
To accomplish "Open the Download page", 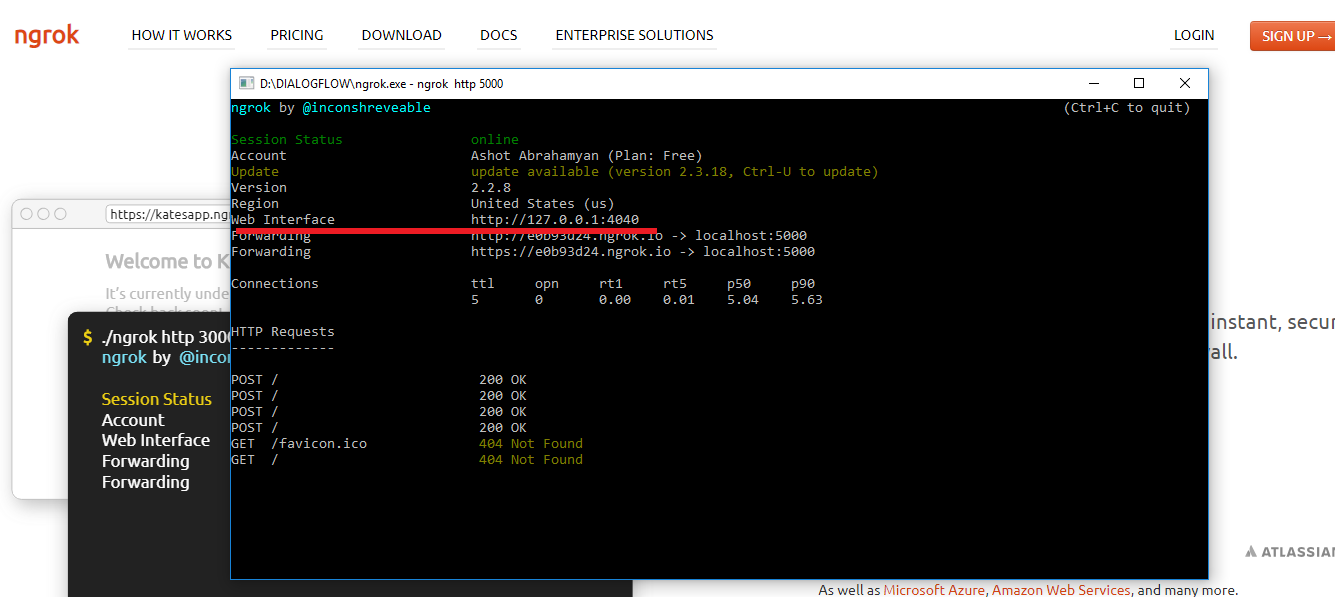I will [401, 35].
